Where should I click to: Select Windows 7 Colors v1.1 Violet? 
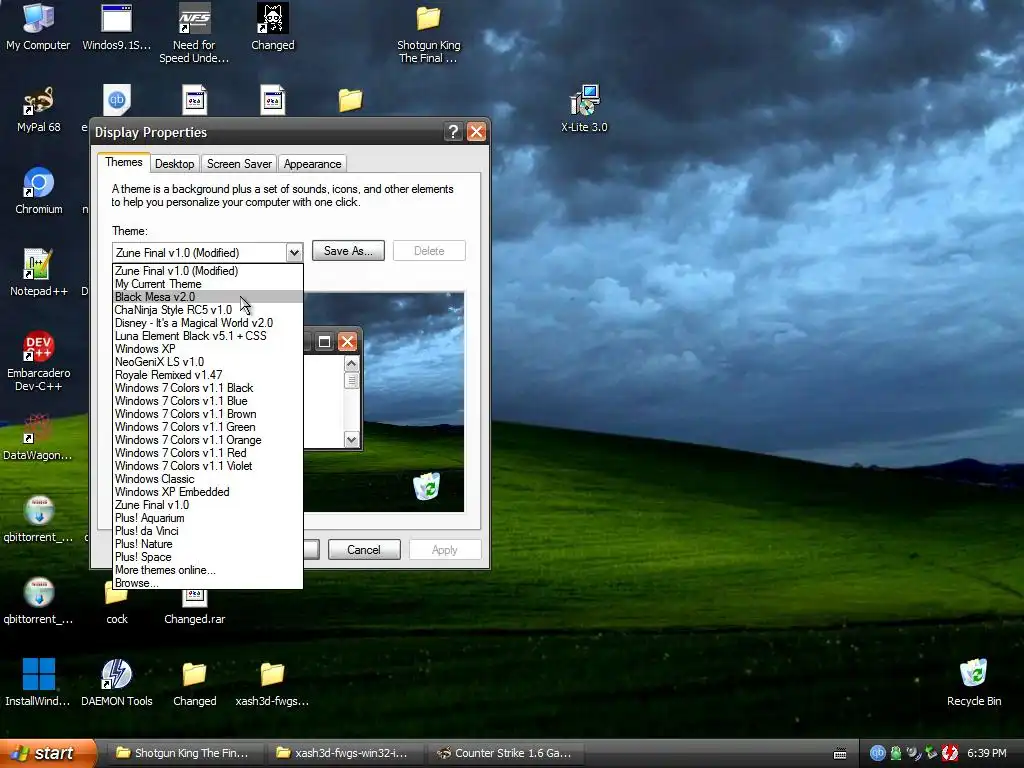(208, 466)
